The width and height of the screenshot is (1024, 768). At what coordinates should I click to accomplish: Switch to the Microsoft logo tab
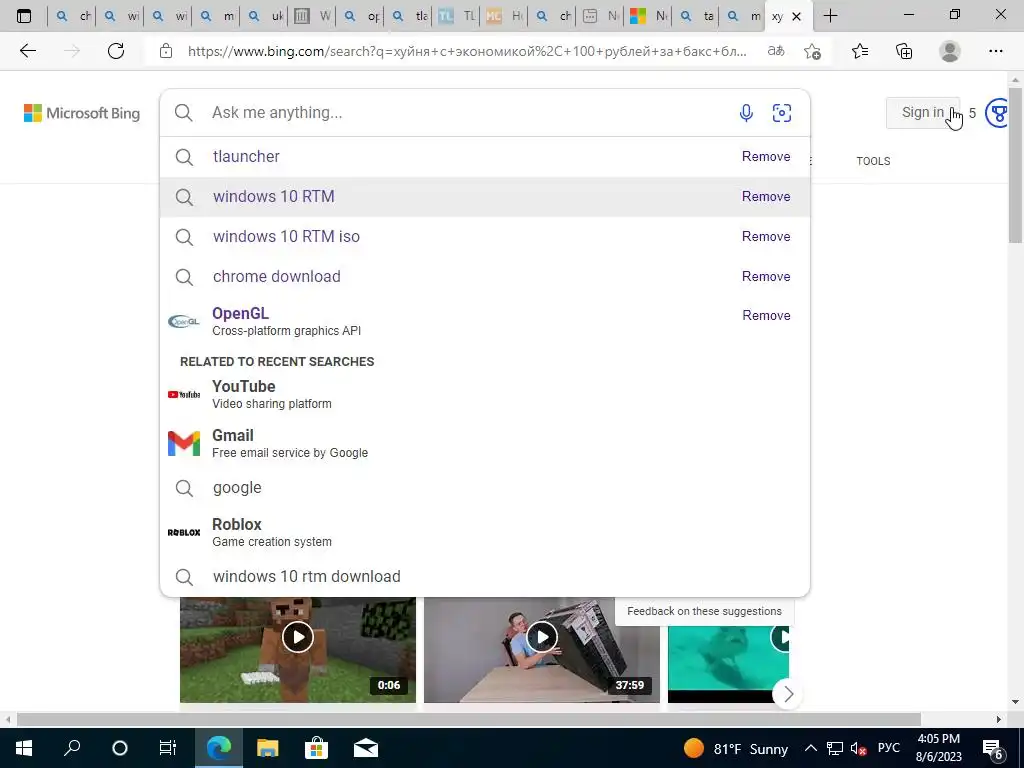(x=647, y=16)
